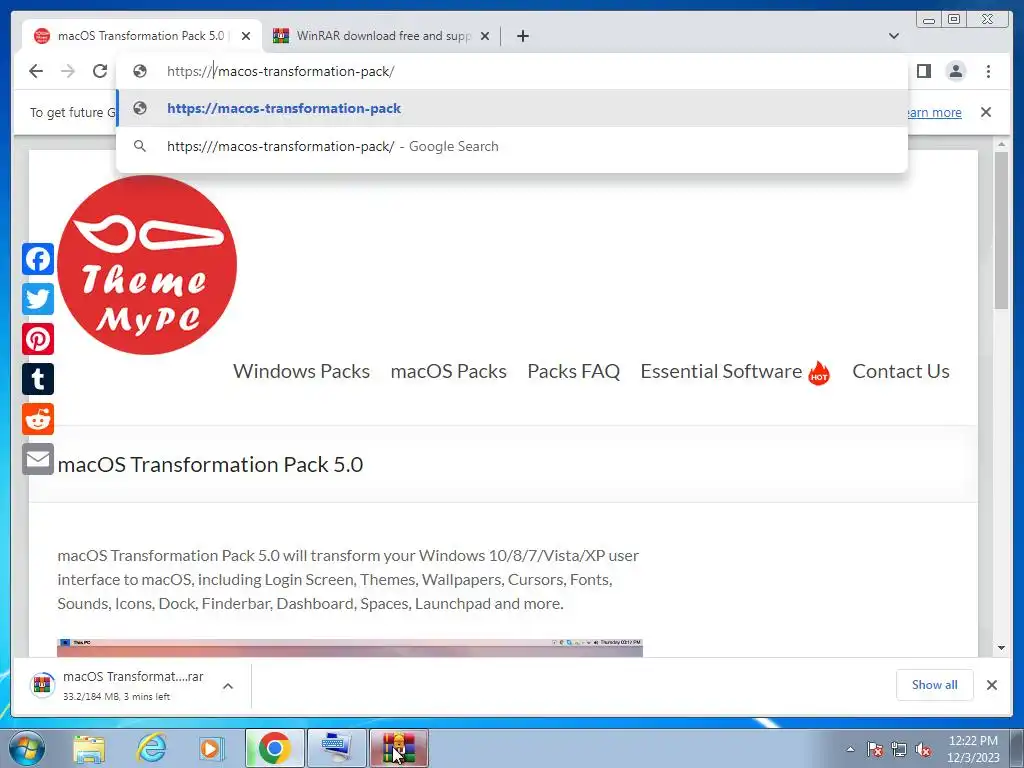Expand the download item options chevron
Screen dimensions: 1024x768
[x=228, y=686]
